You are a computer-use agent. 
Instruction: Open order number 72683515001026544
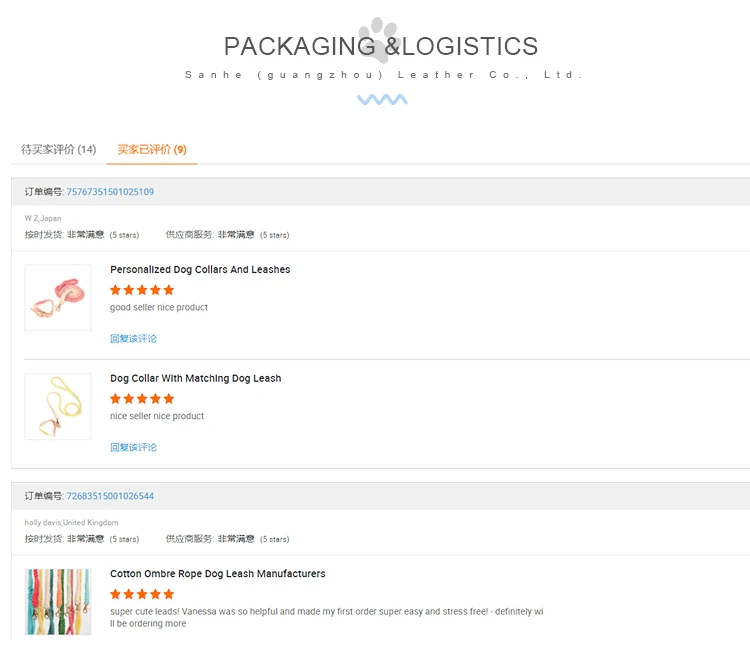coord(110,496)
